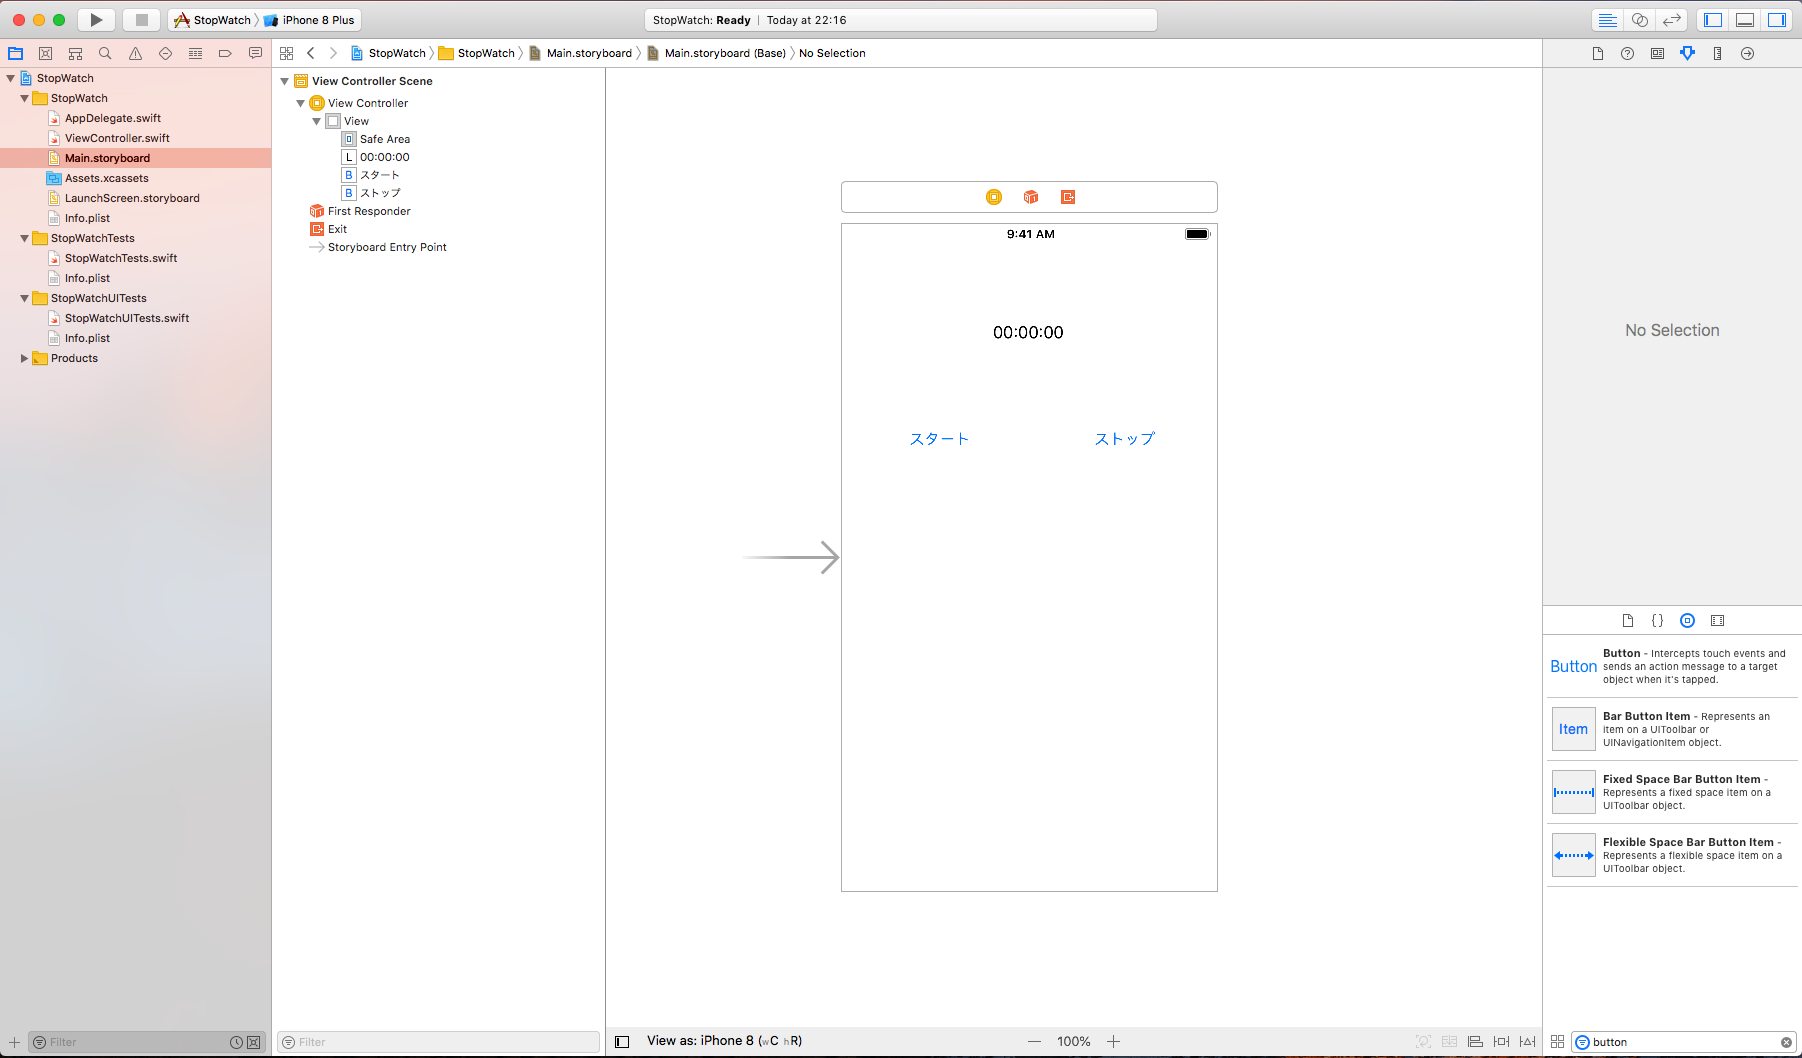Expand the Products group
This screenshot has height=1058, width=1802.
click(x=25, y=358)
